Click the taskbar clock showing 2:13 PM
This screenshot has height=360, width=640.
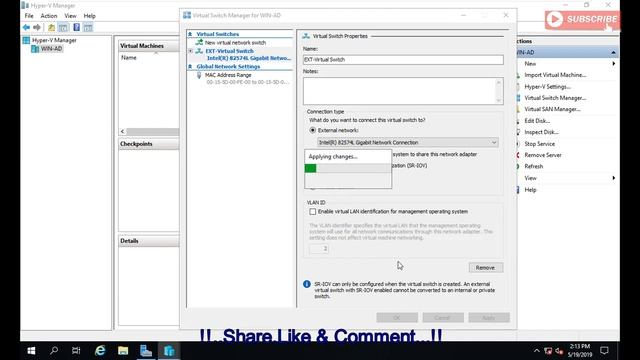580,351
